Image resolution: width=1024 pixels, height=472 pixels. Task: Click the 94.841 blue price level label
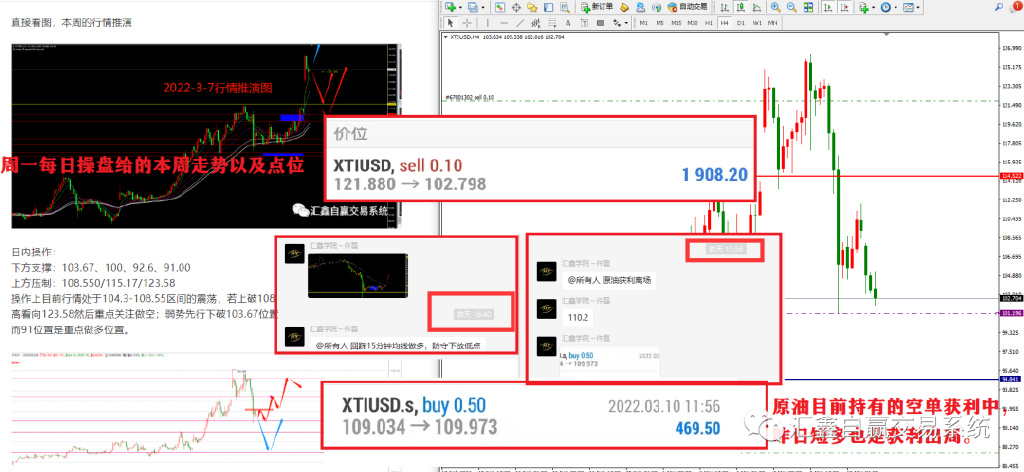[1011, 379]
